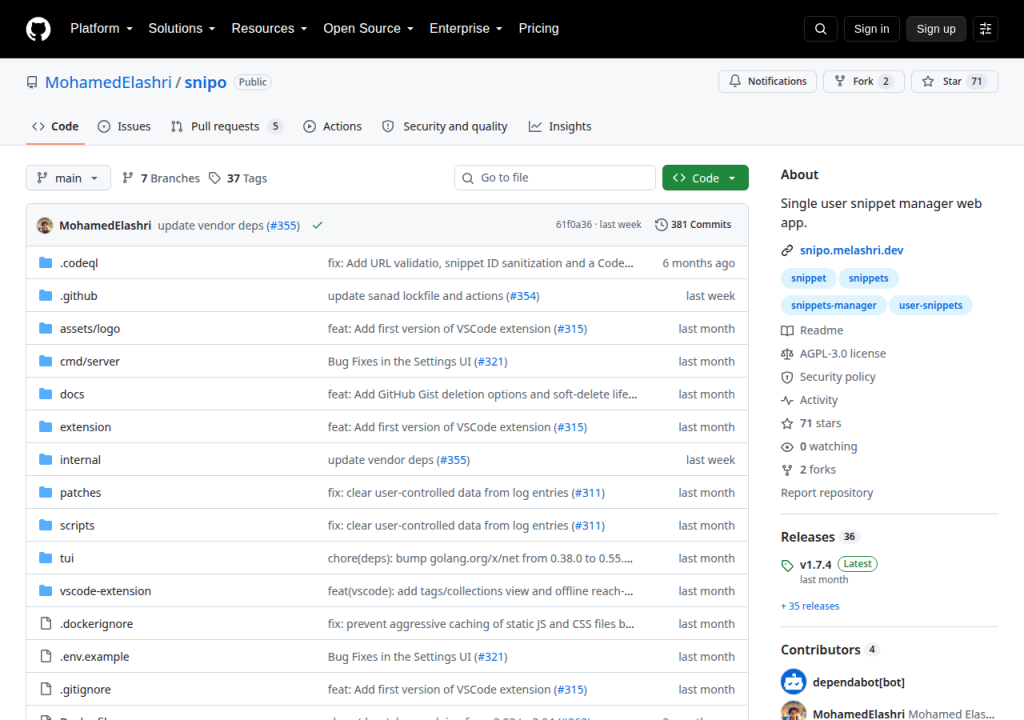This screenshot has height=720, width=1024.
Task: Open commit hash 61f0a36
Action: point(574,225)
